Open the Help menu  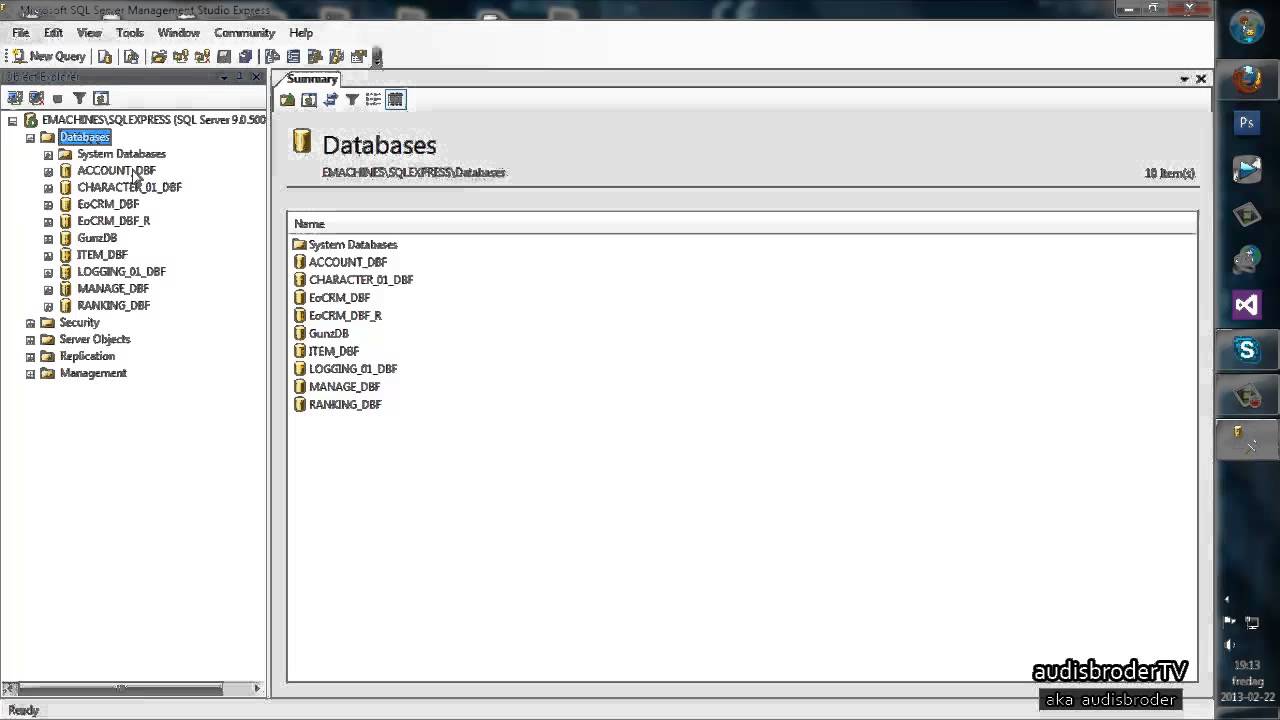[x=301, y=33]
